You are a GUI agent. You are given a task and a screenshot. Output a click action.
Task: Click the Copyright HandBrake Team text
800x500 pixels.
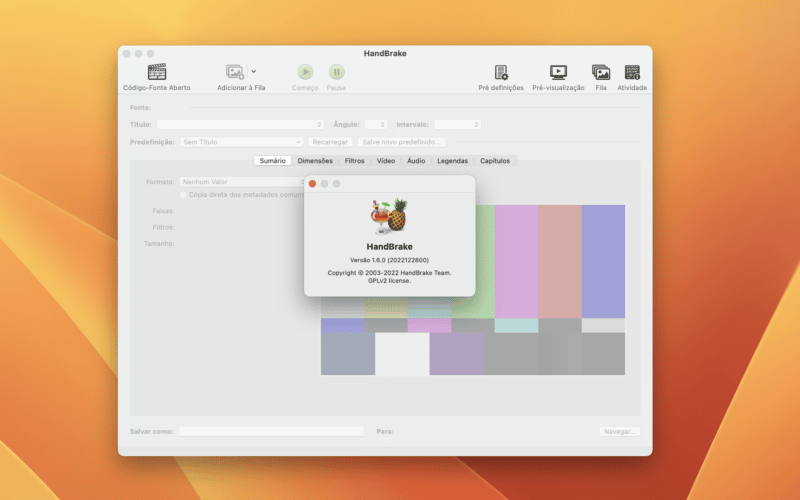389,273
